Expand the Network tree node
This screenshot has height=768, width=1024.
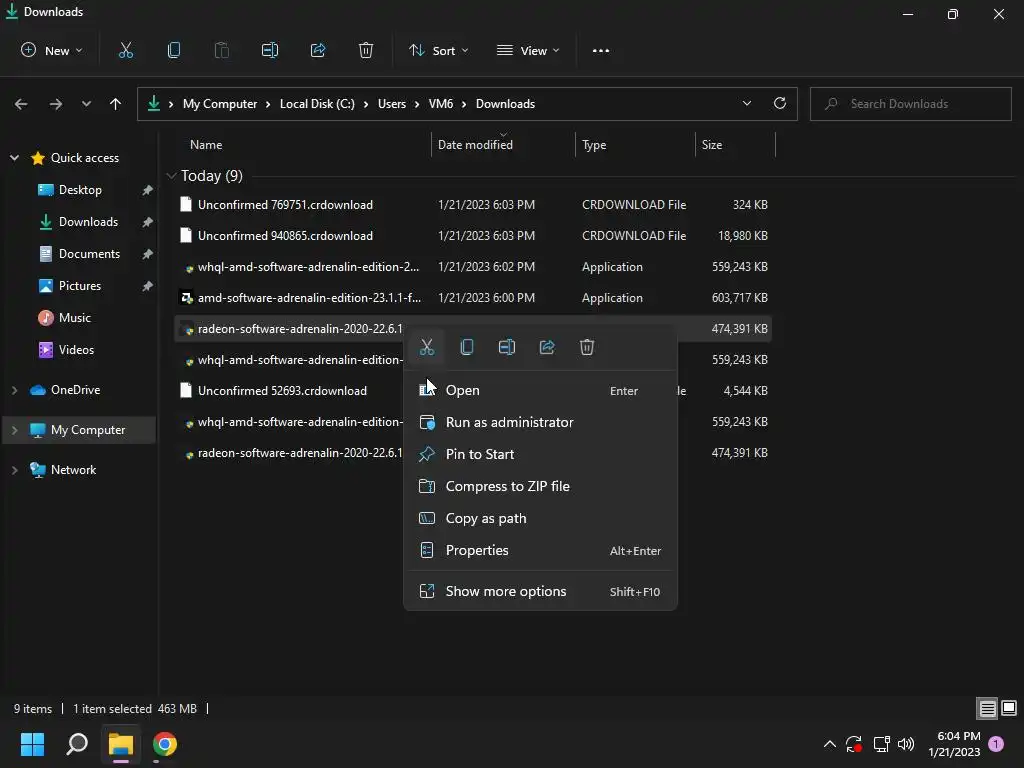point(14,470)
